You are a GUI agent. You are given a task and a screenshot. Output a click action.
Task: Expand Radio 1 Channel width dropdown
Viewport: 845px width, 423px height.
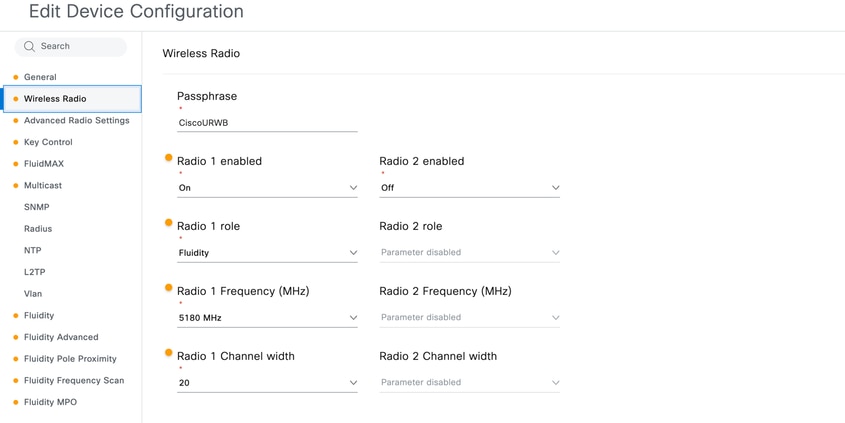pyautogui.click(x=267, y=383)
